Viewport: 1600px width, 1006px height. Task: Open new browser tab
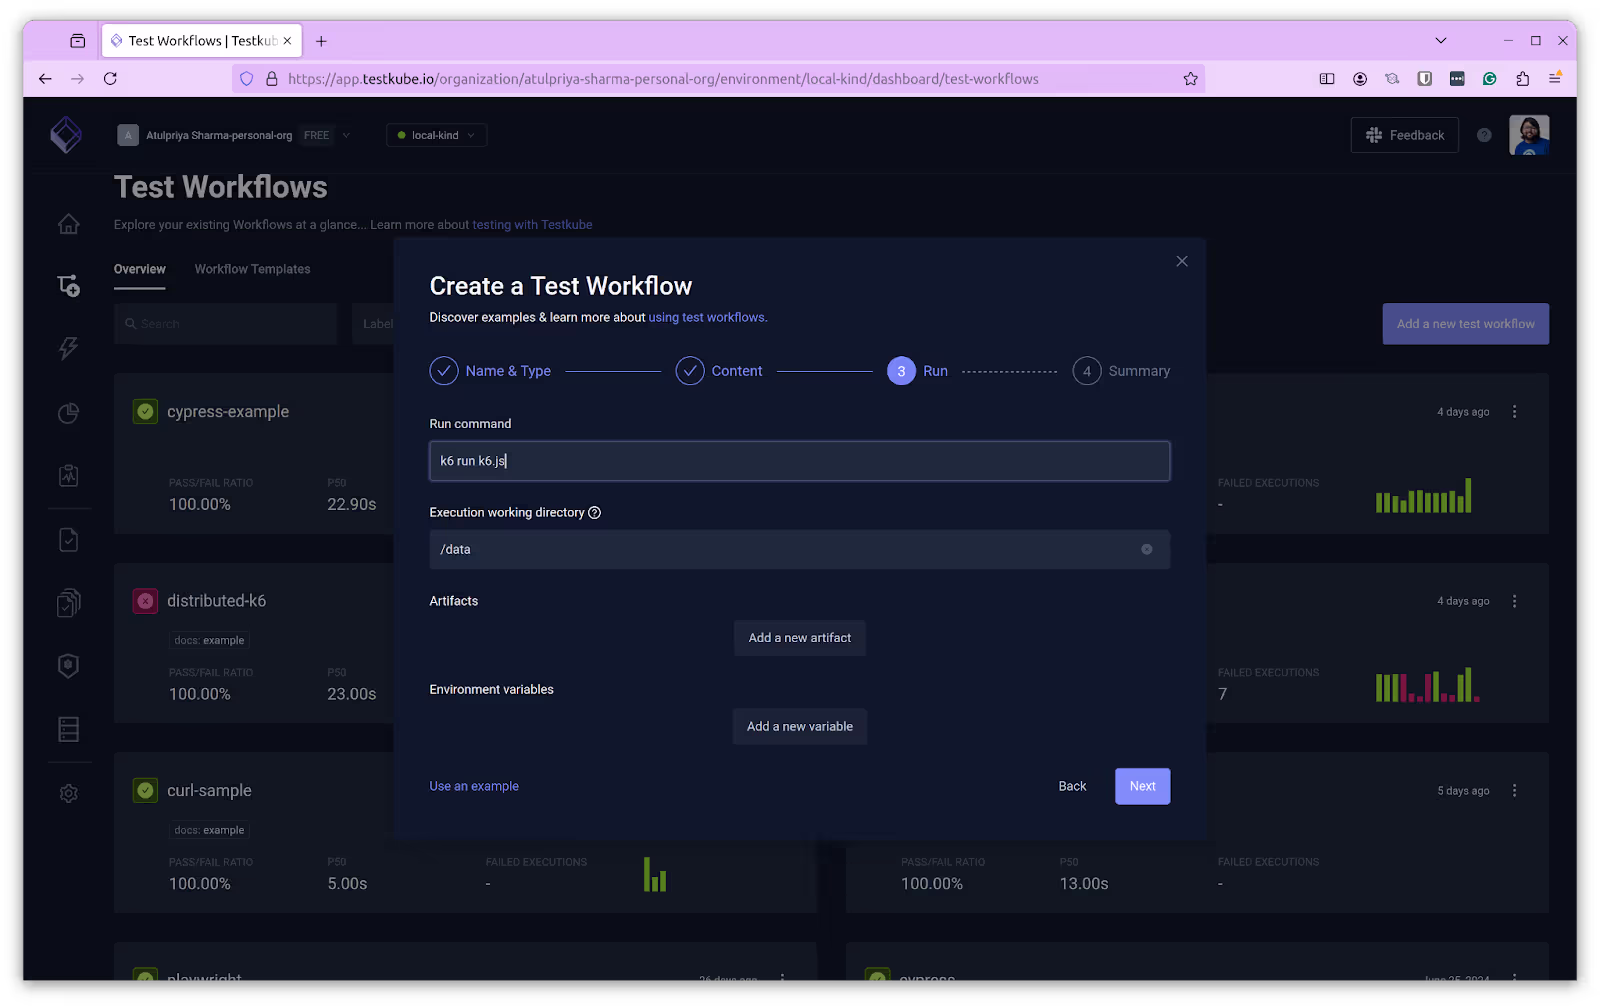point(321,41)
